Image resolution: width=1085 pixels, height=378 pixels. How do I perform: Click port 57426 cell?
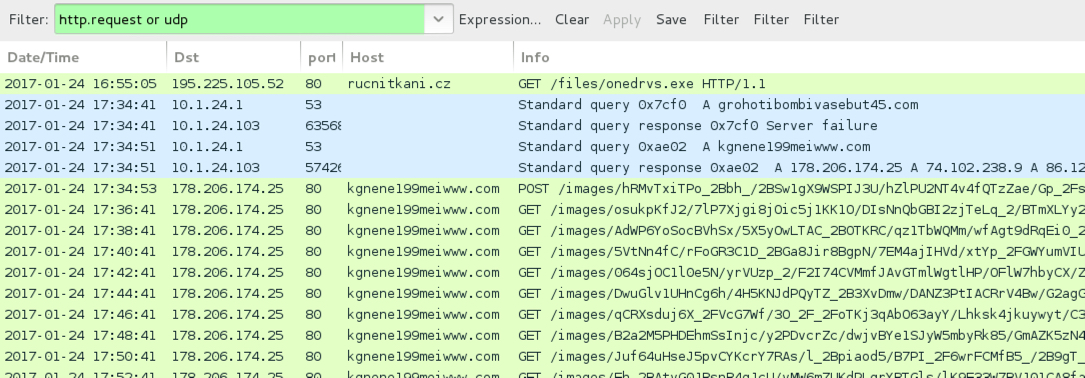pos(322,168)
